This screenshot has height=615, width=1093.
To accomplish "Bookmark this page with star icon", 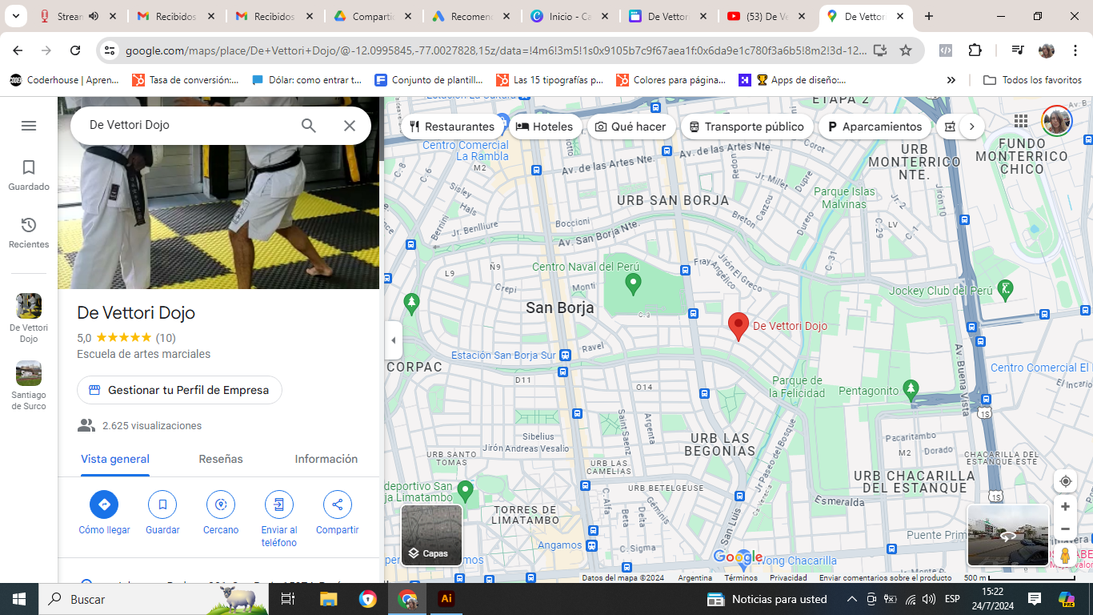I will 905,50.
